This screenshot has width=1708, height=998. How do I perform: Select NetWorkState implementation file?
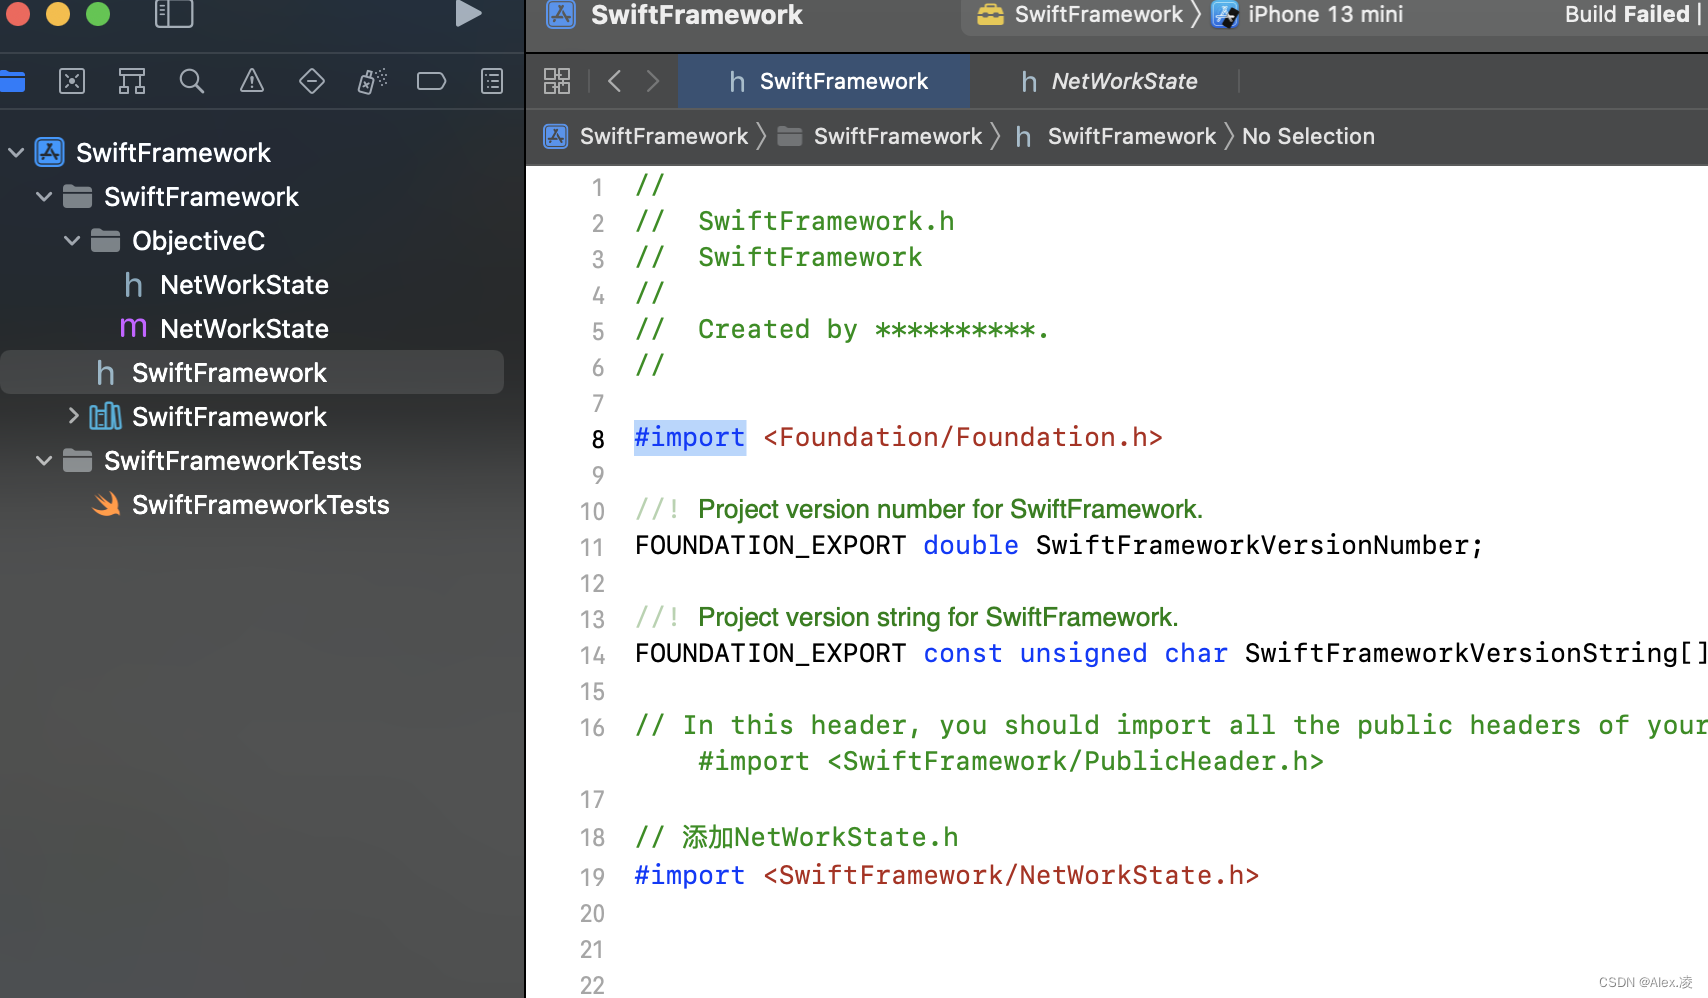pos(244,329)
